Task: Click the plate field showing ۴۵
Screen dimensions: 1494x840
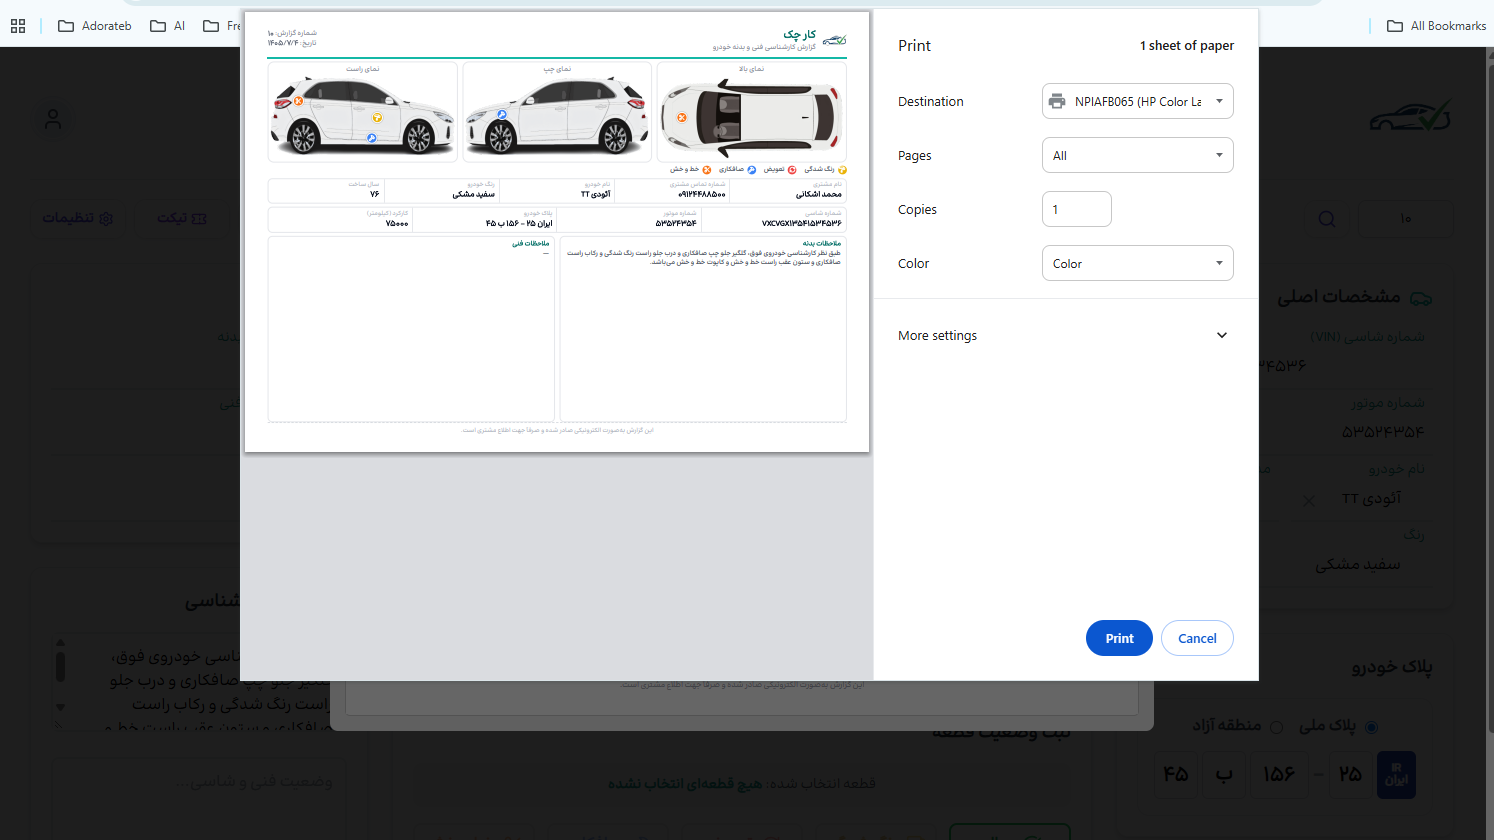Action: pyautogui.click(x=1176, y=774)
